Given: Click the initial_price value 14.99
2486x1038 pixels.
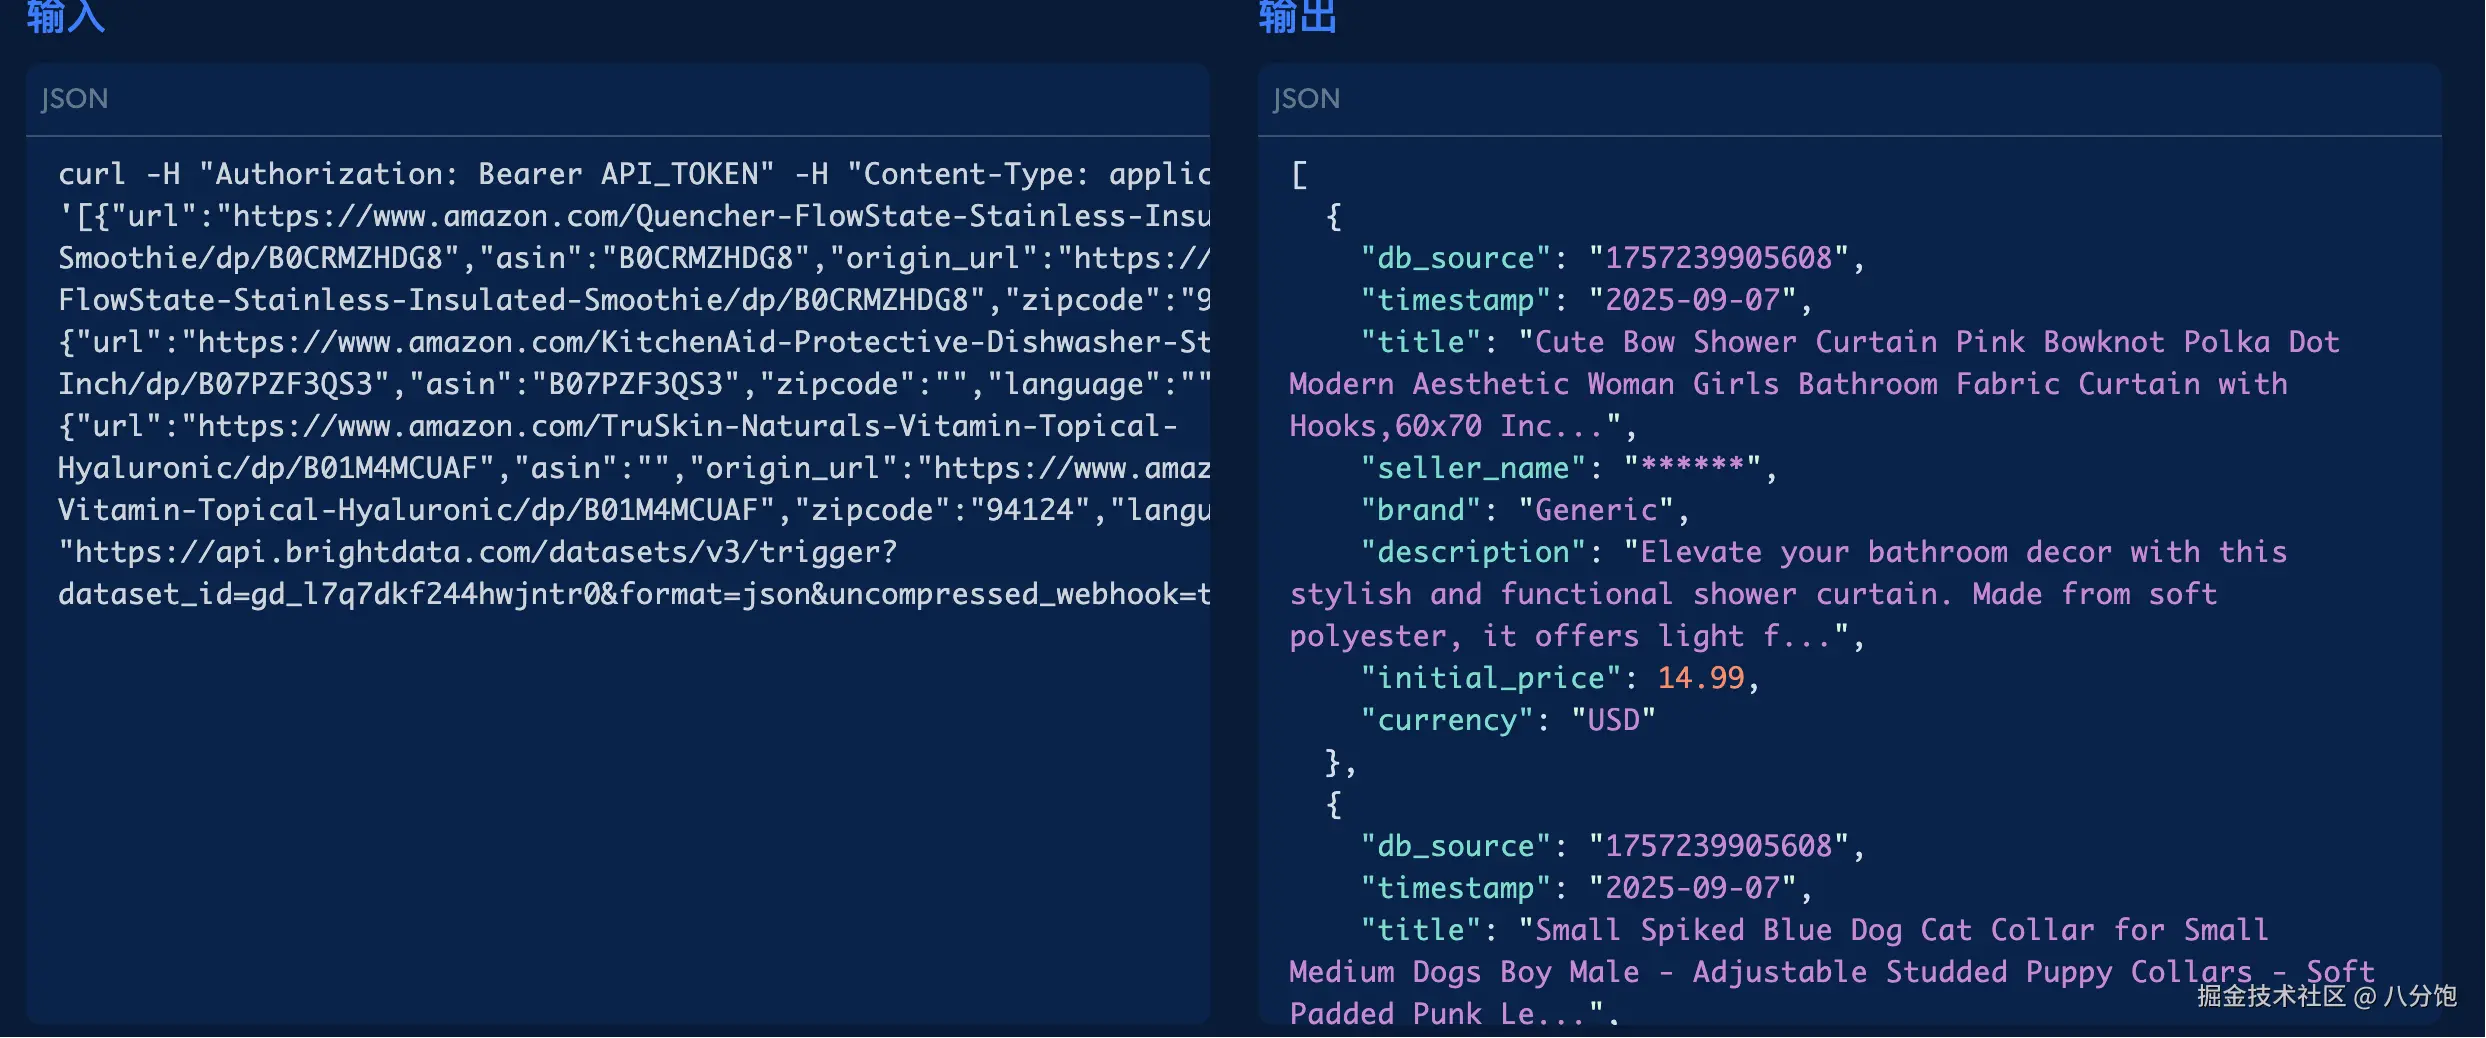Looking at the screenshot, I should pos(1700,678).
